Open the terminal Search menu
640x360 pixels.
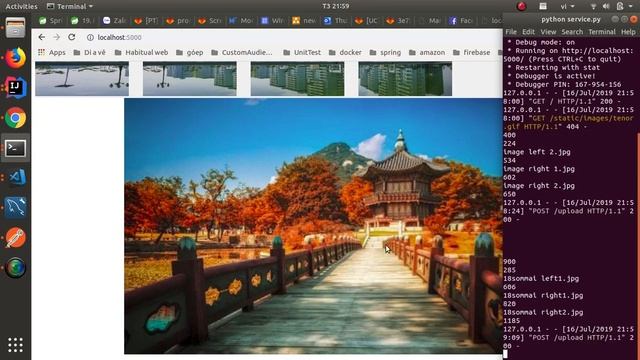572,32
